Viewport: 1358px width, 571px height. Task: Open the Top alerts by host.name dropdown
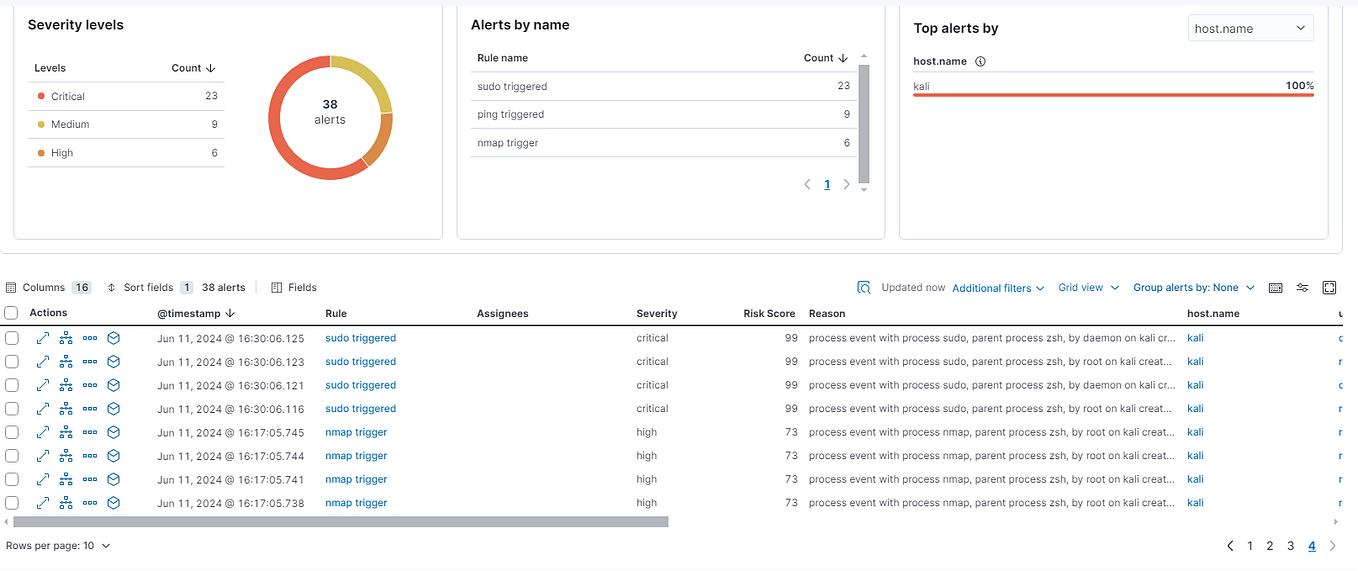point(1250,29)
